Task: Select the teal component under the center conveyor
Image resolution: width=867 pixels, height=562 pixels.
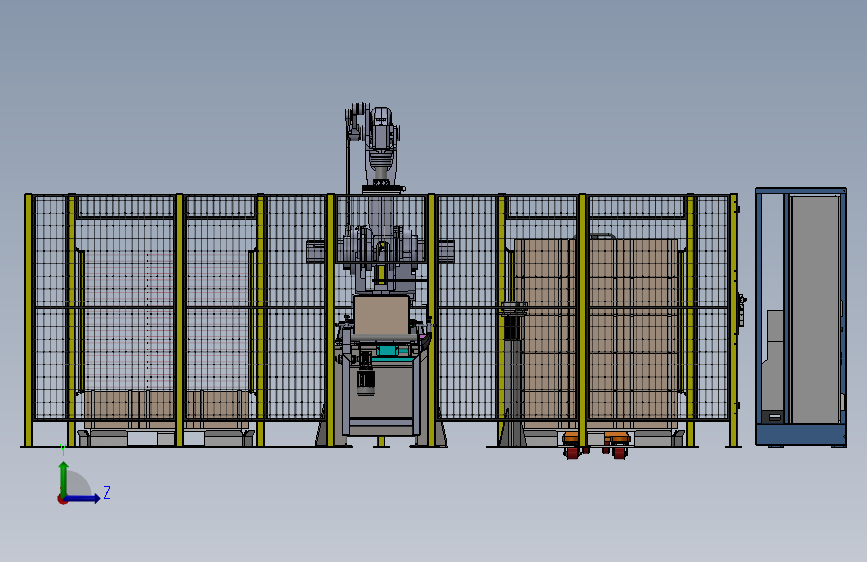Action: [387, 351]
